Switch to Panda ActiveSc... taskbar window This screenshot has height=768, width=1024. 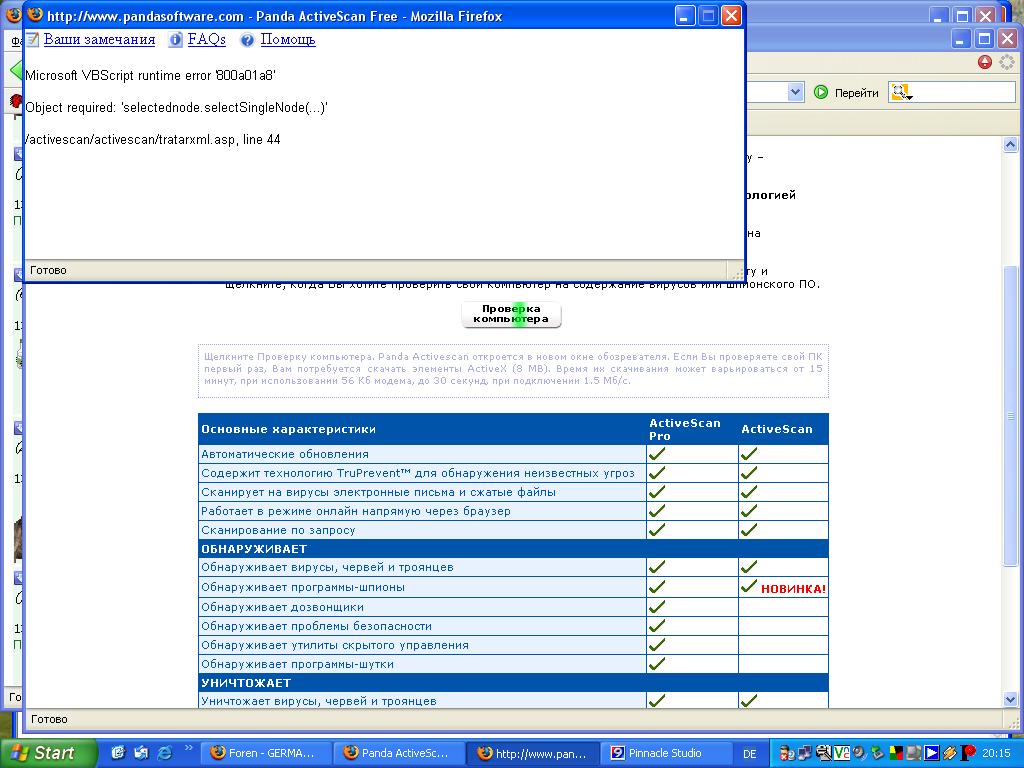pyautogui.click(x=399, y=753)
